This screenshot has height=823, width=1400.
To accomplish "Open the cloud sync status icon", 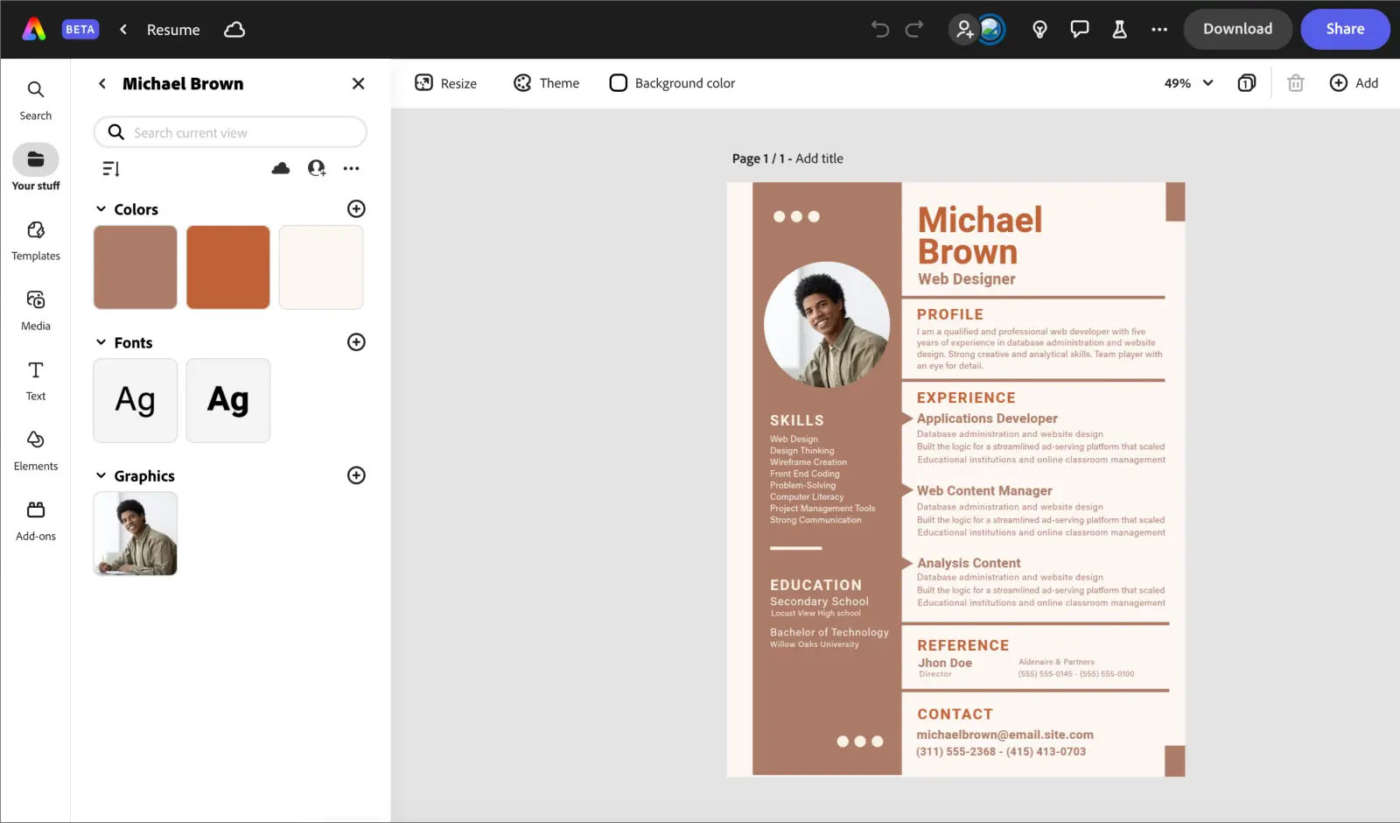I will click(234, 29).
